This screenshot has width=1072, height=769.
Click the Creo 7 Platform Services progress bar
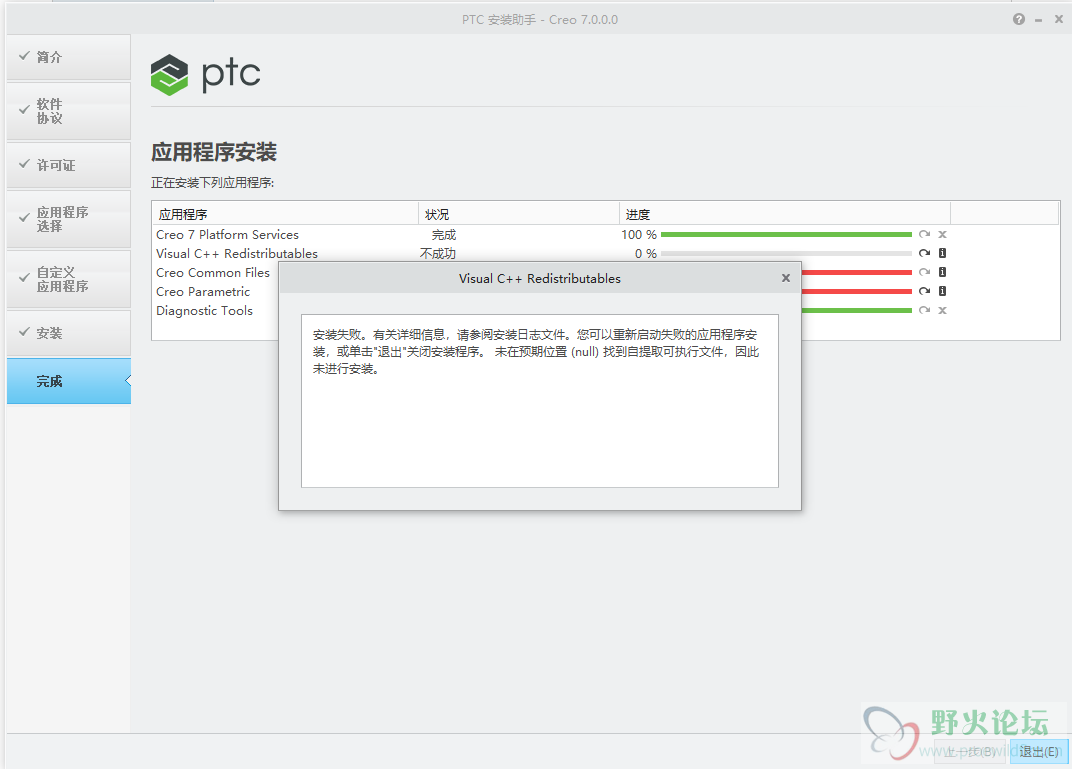coord(786,234)
